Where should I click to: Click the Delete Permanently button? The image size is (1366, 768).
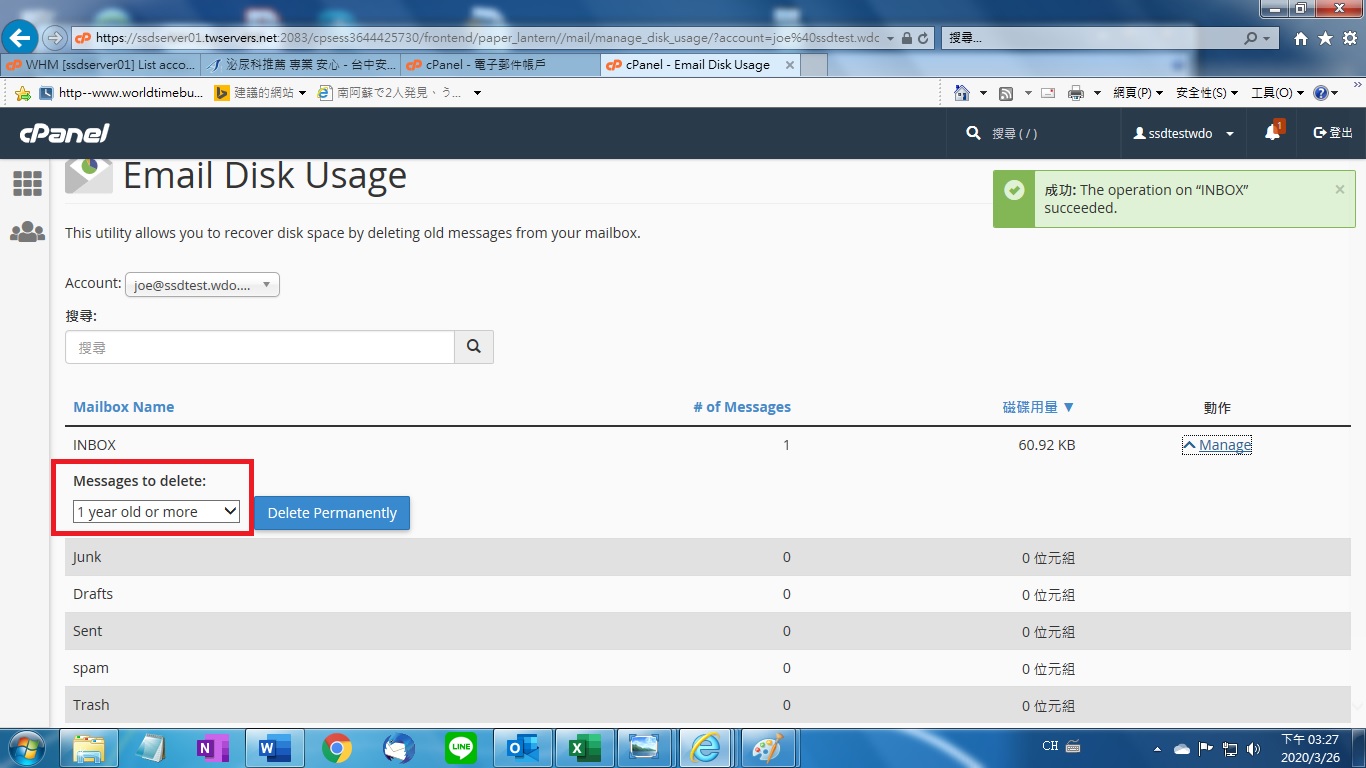(x=332, y=513)
